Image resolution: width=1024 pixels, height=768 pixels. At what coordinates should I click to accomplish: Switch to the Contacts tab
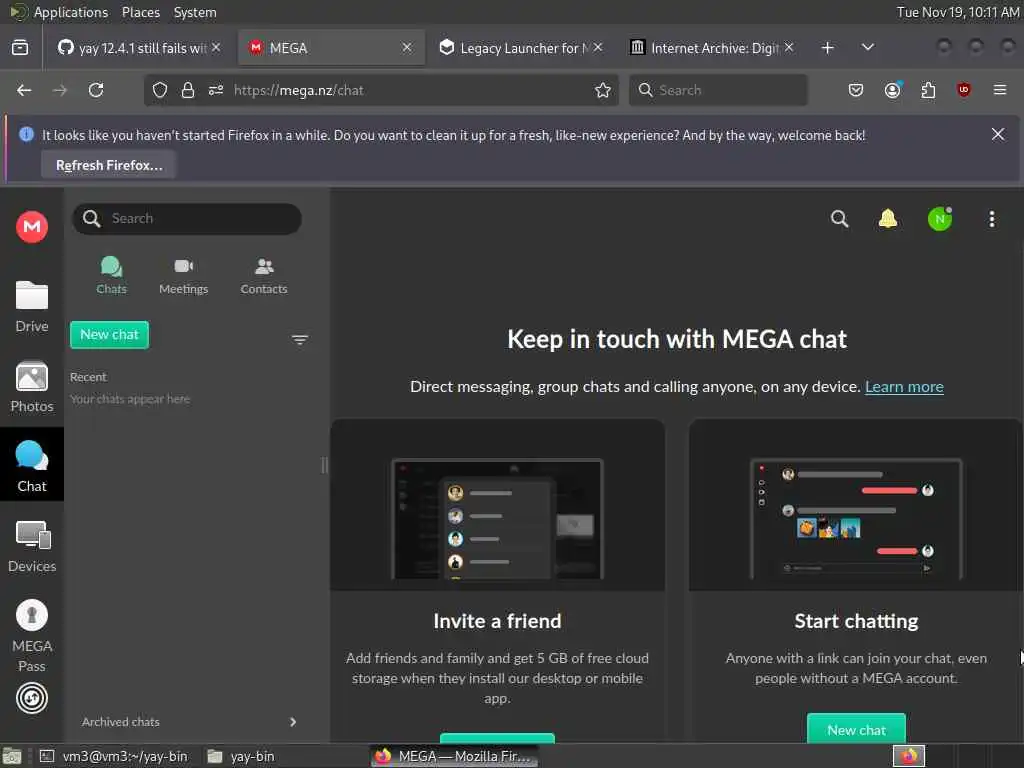pyautogui.click(x=264, y=276)
